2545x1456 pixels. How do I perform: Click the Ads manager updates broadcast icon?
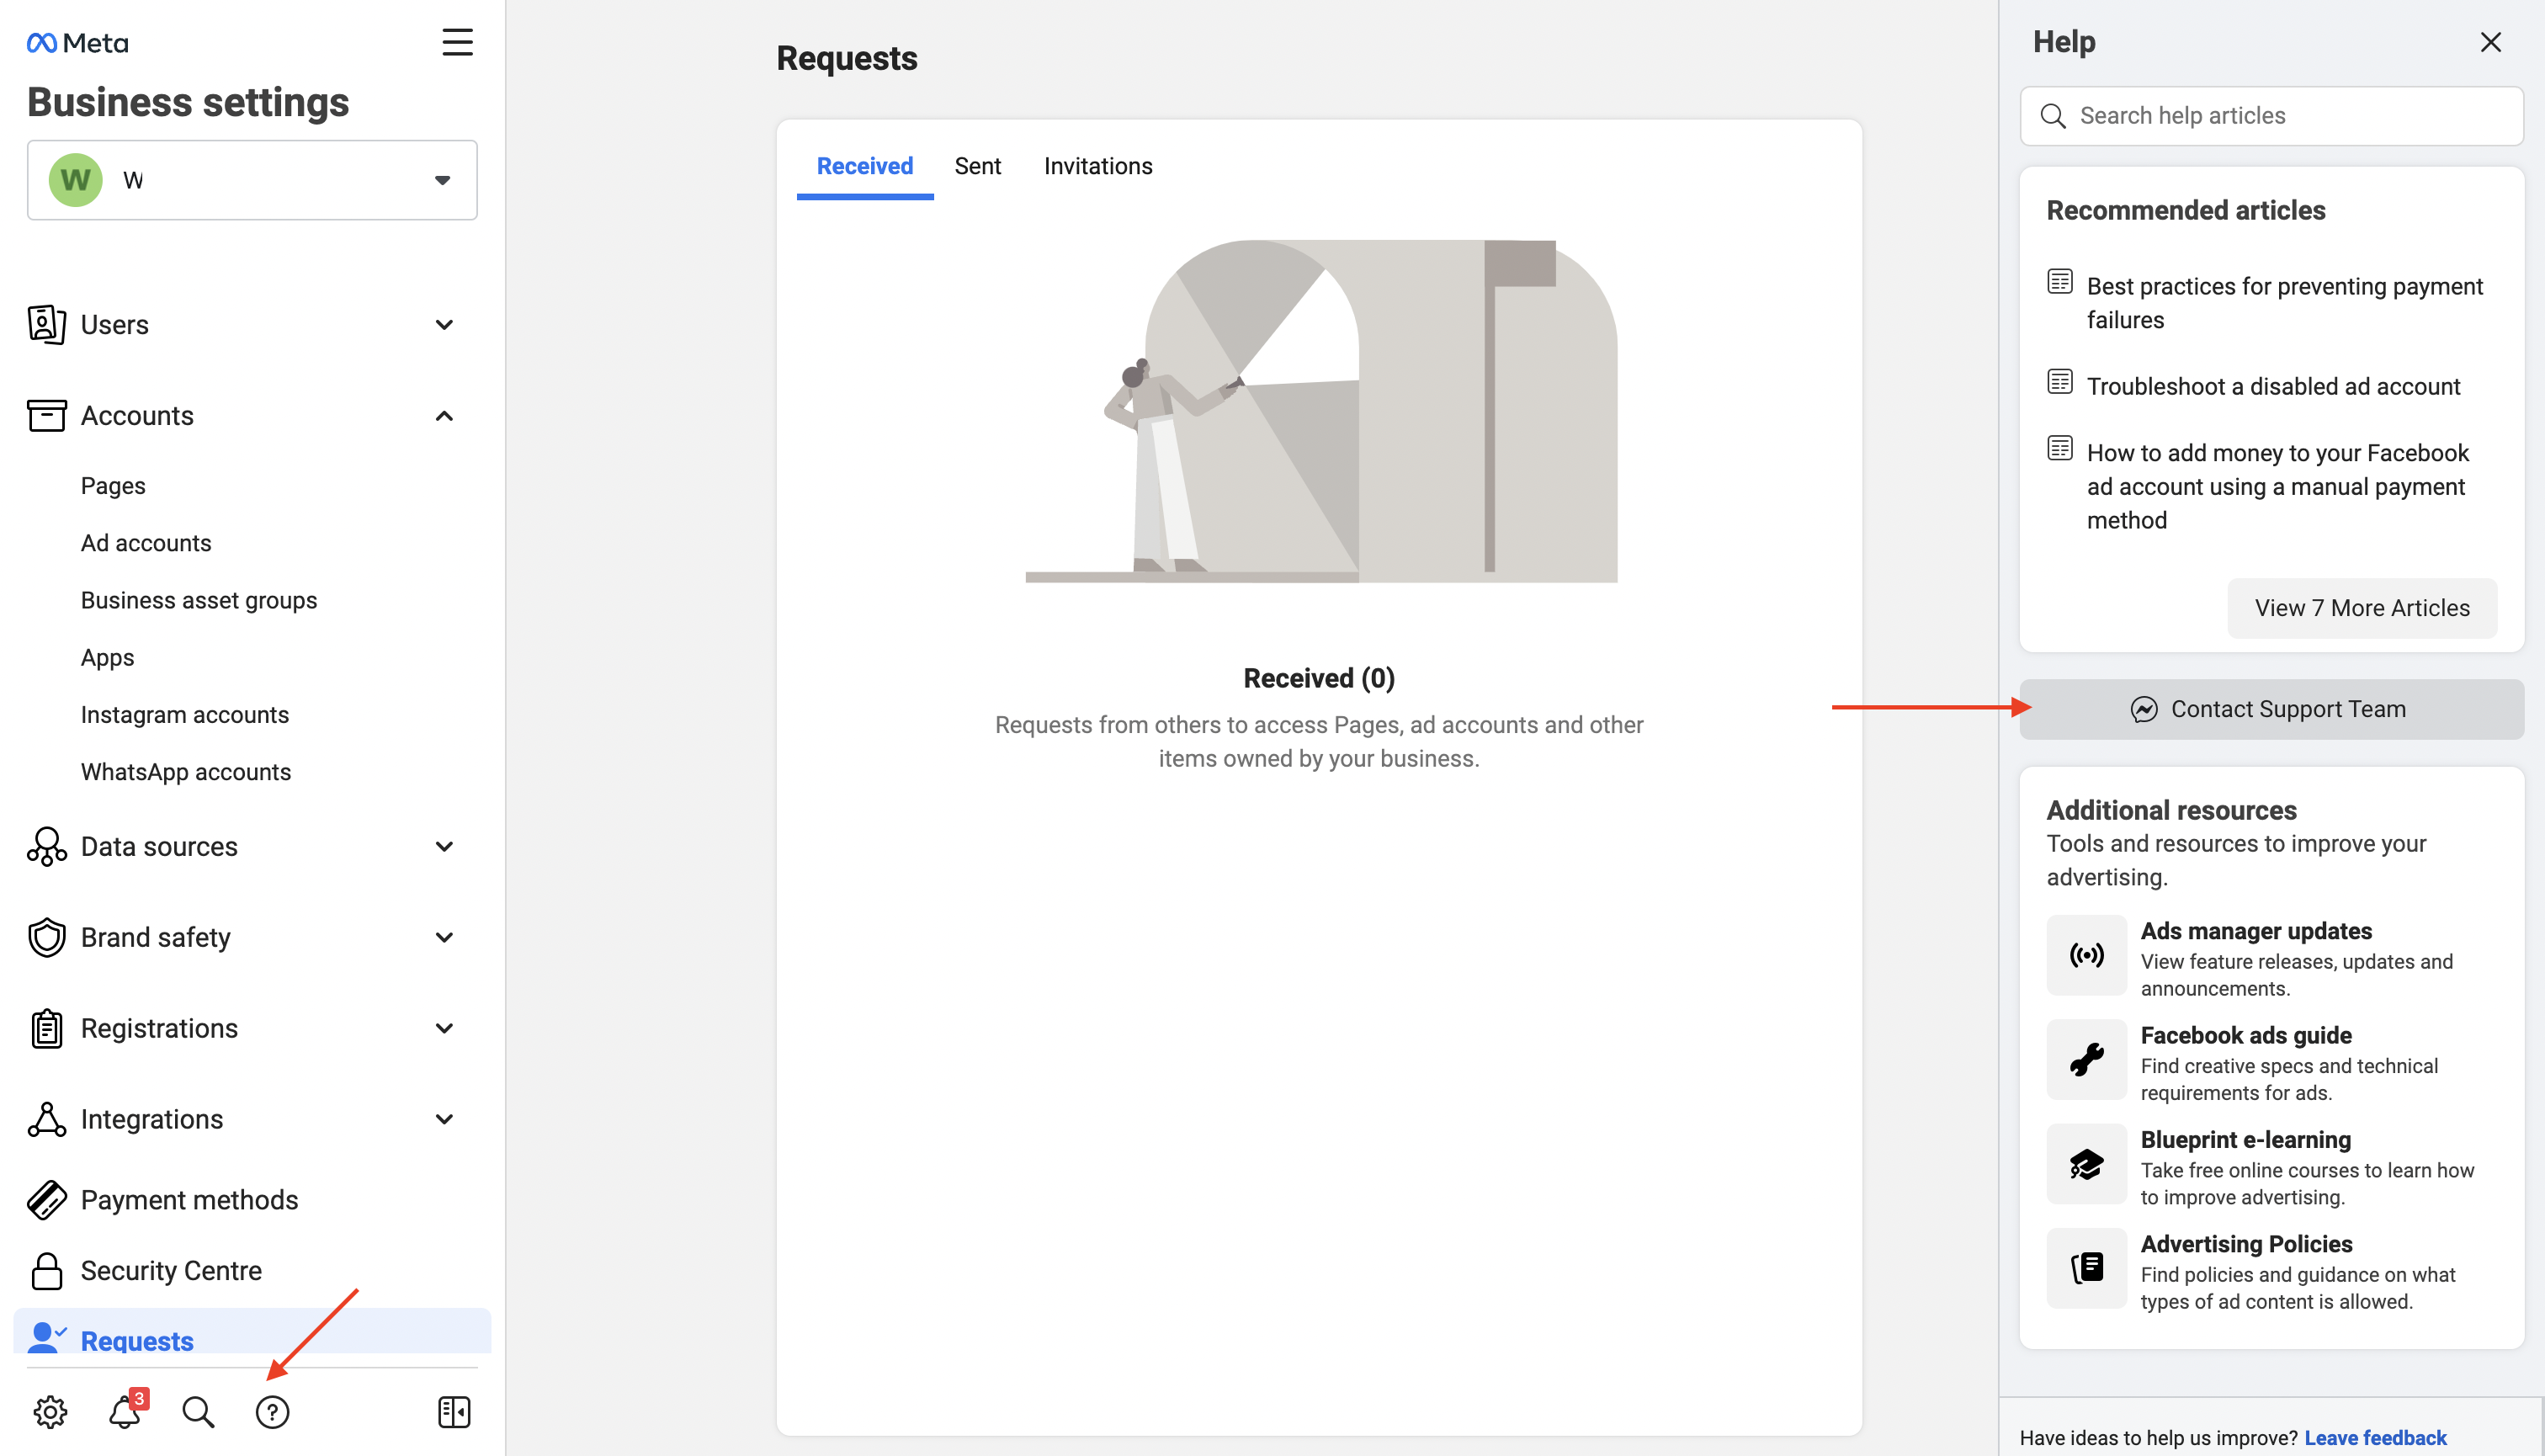[x=2087, y=955]
